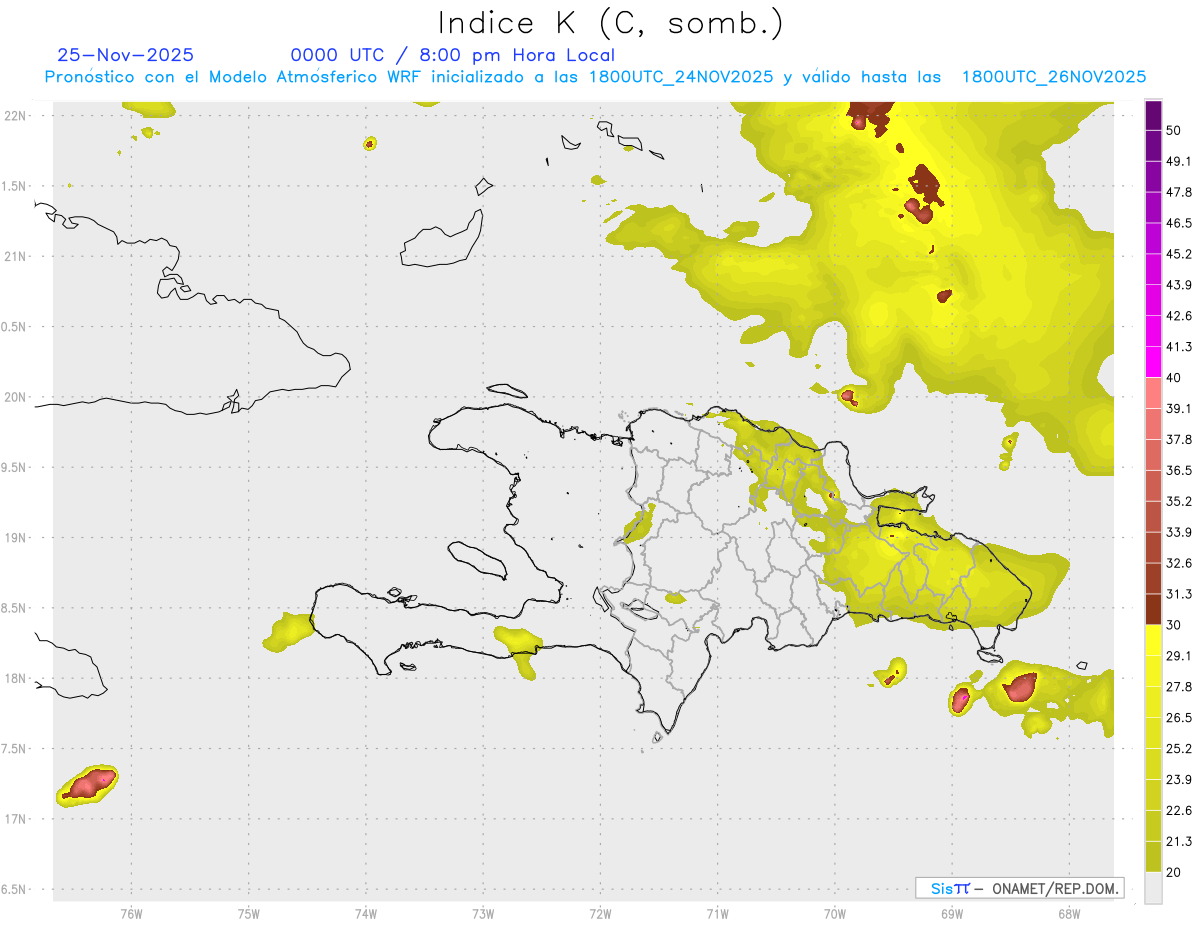Click legend value '22.6'
1200x927 pixels.
coord(1178,810)
